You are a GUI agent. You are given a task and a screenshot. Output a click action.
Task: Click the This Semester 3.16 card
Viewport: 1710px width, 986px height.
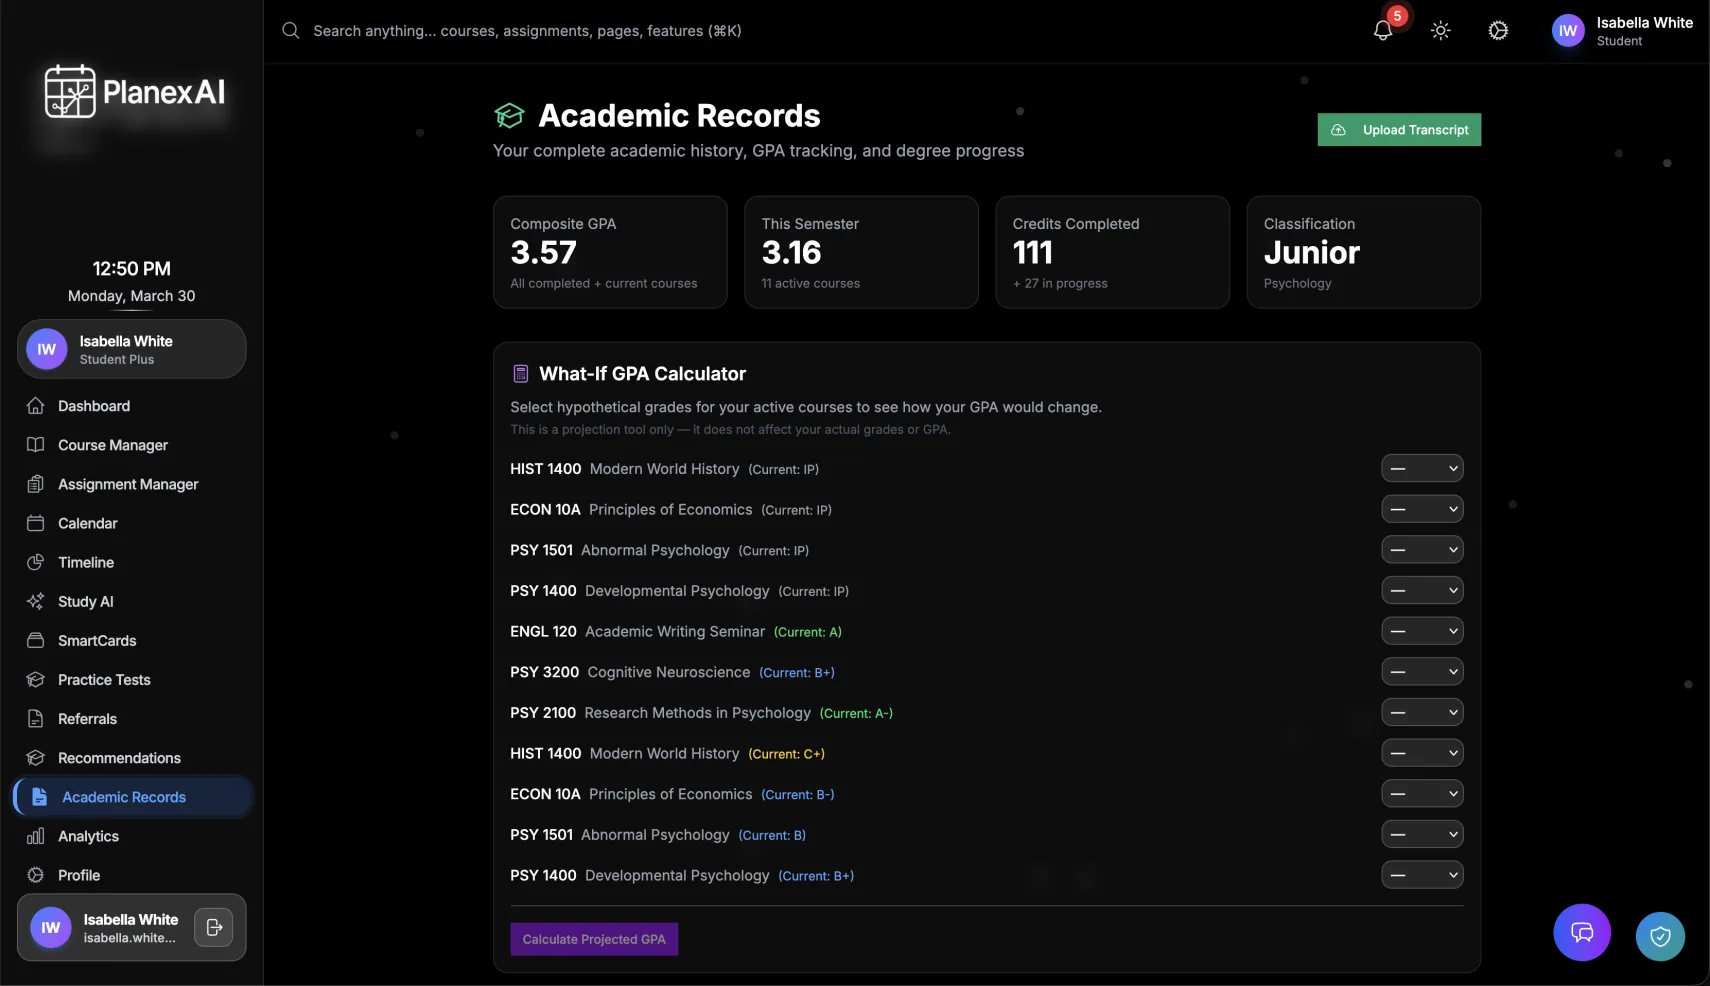pyautogui.click(x=861, y=252)
